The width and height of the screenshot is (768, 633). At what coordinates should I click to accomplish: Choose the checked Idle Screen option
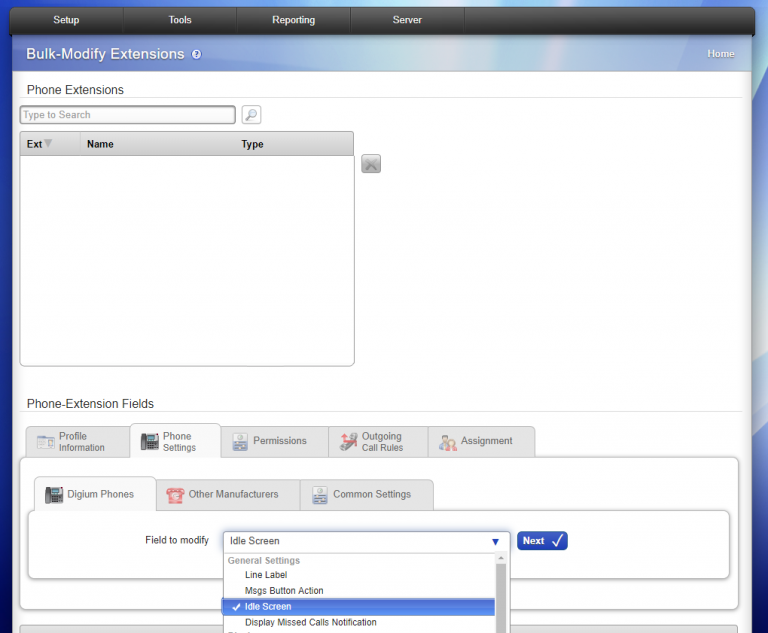coord(359,607)
